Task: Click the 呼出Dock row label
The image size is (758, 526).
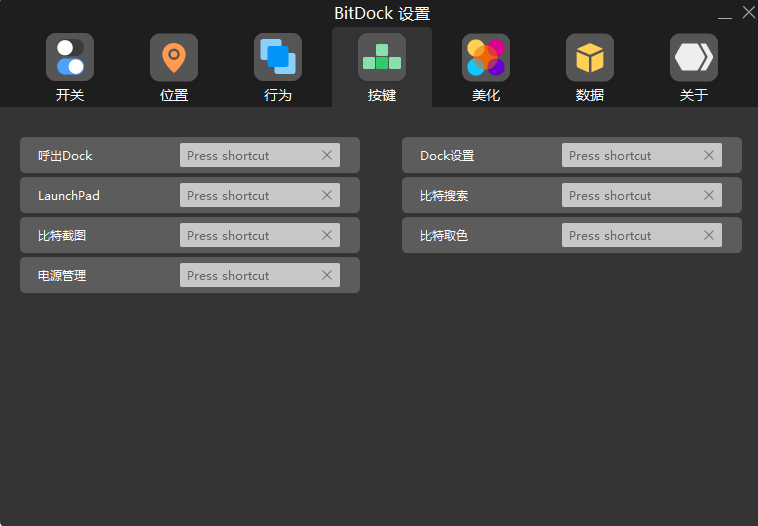Action: tap(65, 156)
